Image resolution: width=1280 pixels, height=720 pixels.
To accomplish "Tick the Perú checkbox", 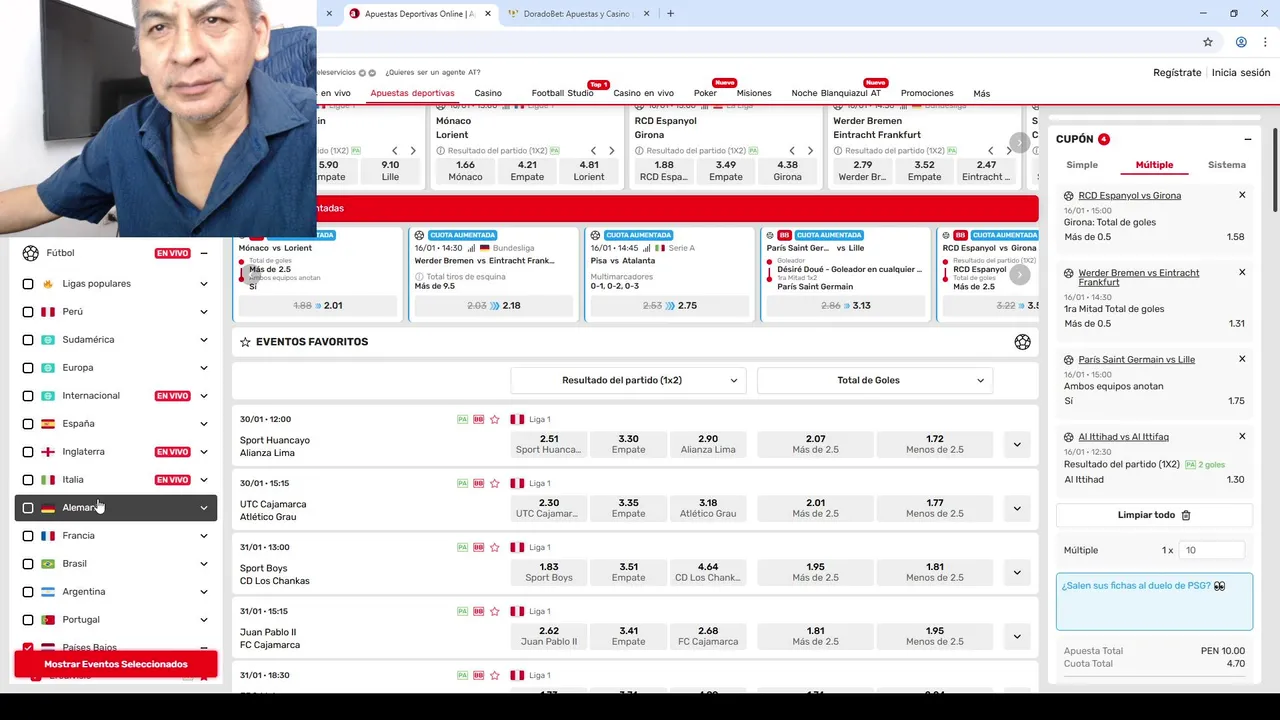I will pyautogui.click(x=28, y=312).
